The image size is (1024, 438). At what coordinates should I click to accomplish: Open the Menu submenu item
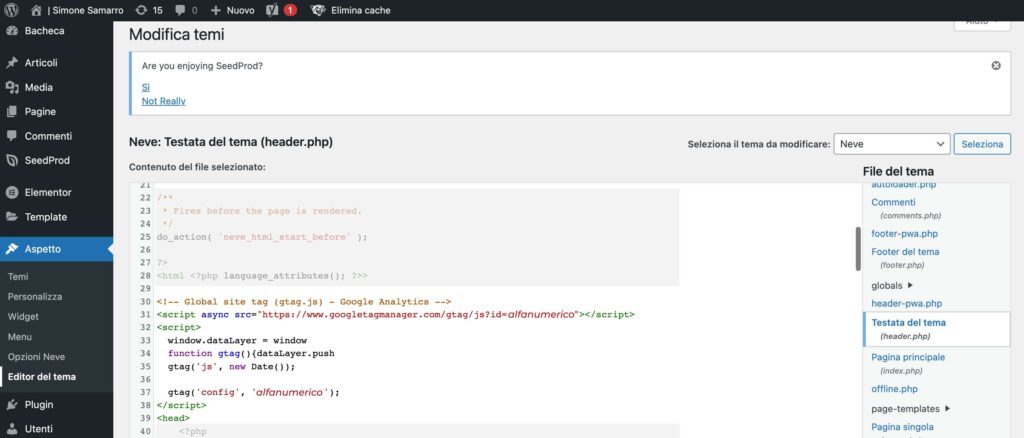click(x=20, y=337)
